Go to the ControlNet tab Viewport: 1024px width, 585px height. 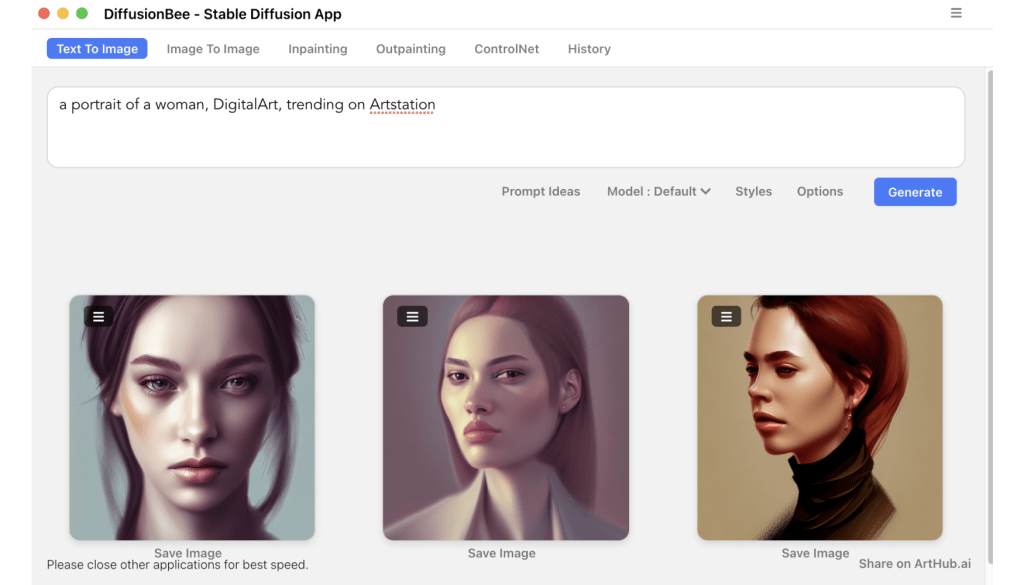[x=506, y=49]
